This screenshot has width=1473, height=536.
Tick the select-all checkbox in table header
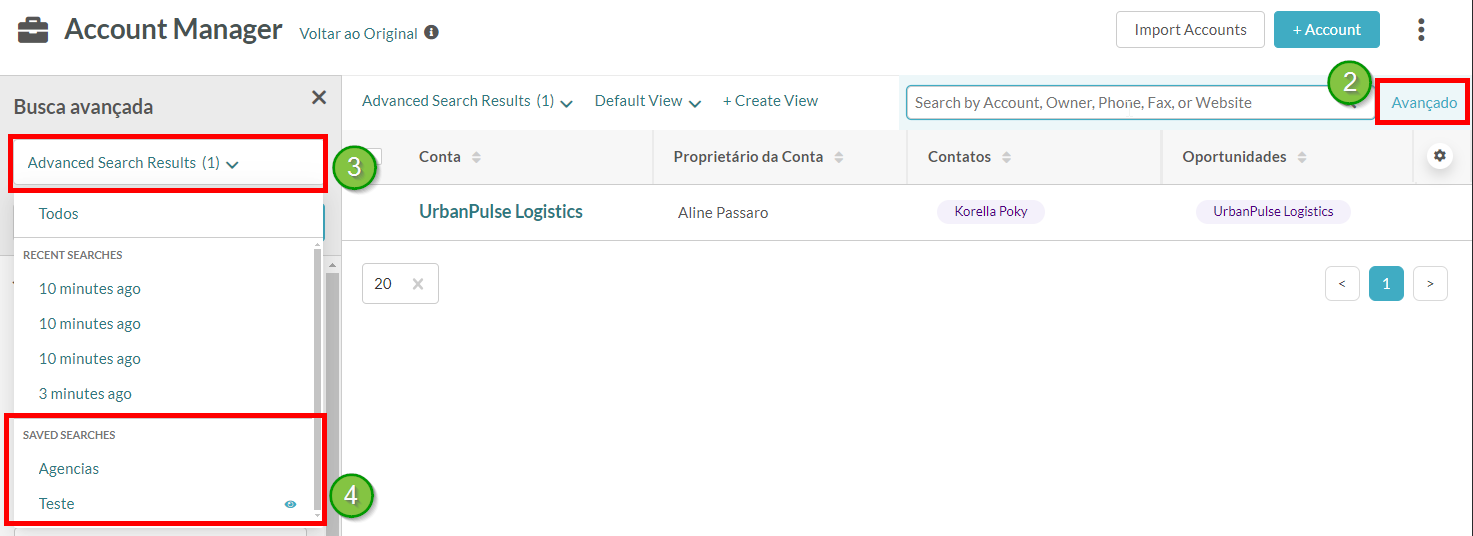coord(374,156)
